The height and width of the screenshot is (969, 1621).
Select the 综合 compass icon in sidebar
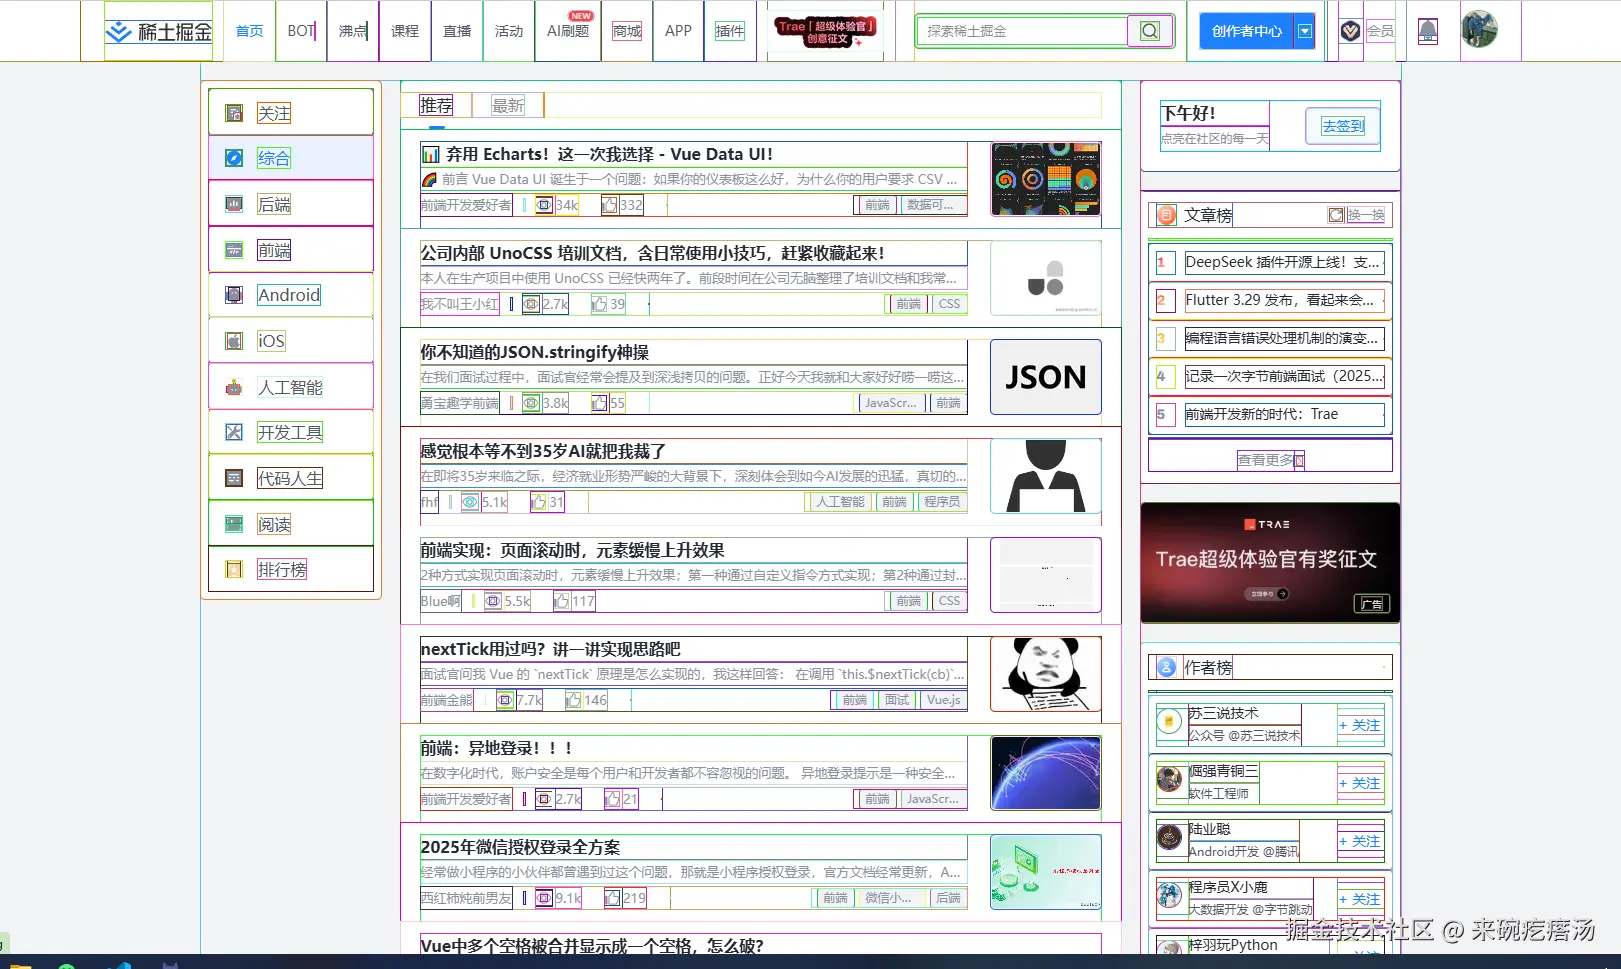click(234, 158)
